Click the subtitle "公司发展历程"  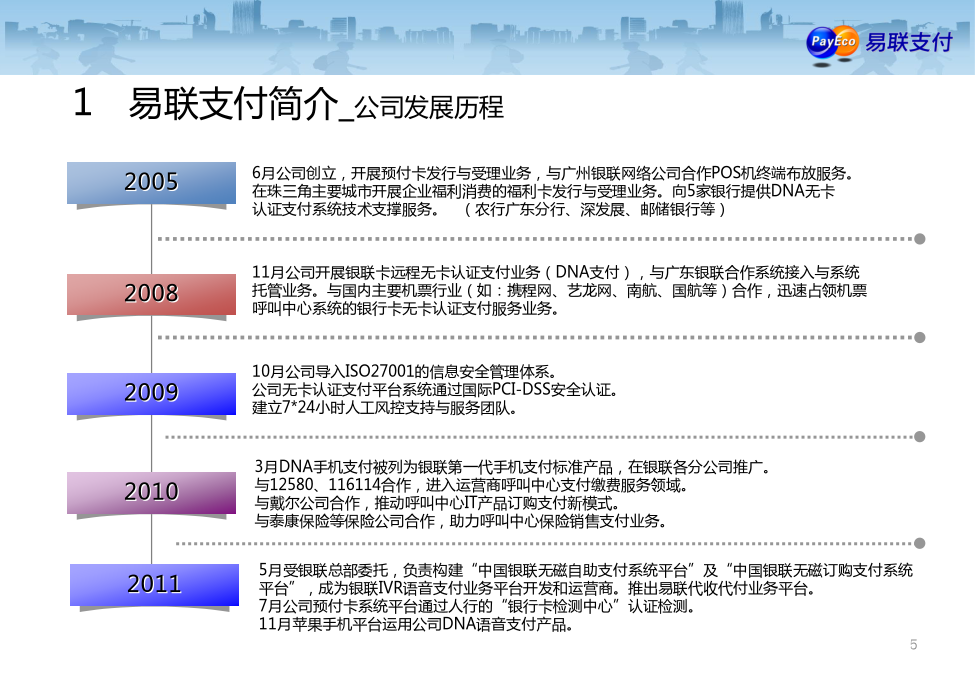coord(429,108)
